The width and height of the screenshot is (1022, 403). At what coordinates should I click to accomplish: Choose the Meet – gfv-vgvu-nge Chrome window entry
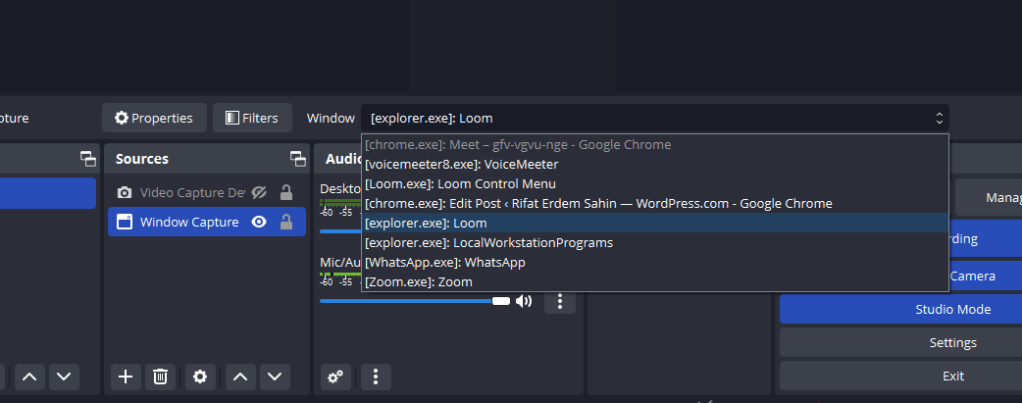click(x=655, y=145)
